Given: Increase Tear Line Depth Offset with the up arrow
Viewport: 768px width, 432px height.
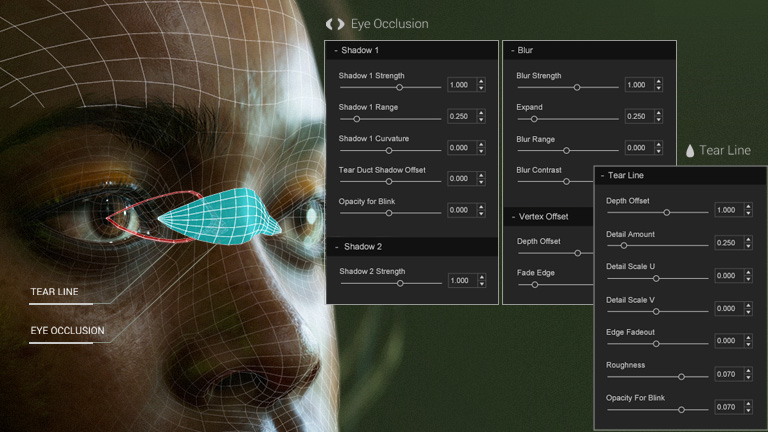Looking at the screenshot, I should (749, 206).
